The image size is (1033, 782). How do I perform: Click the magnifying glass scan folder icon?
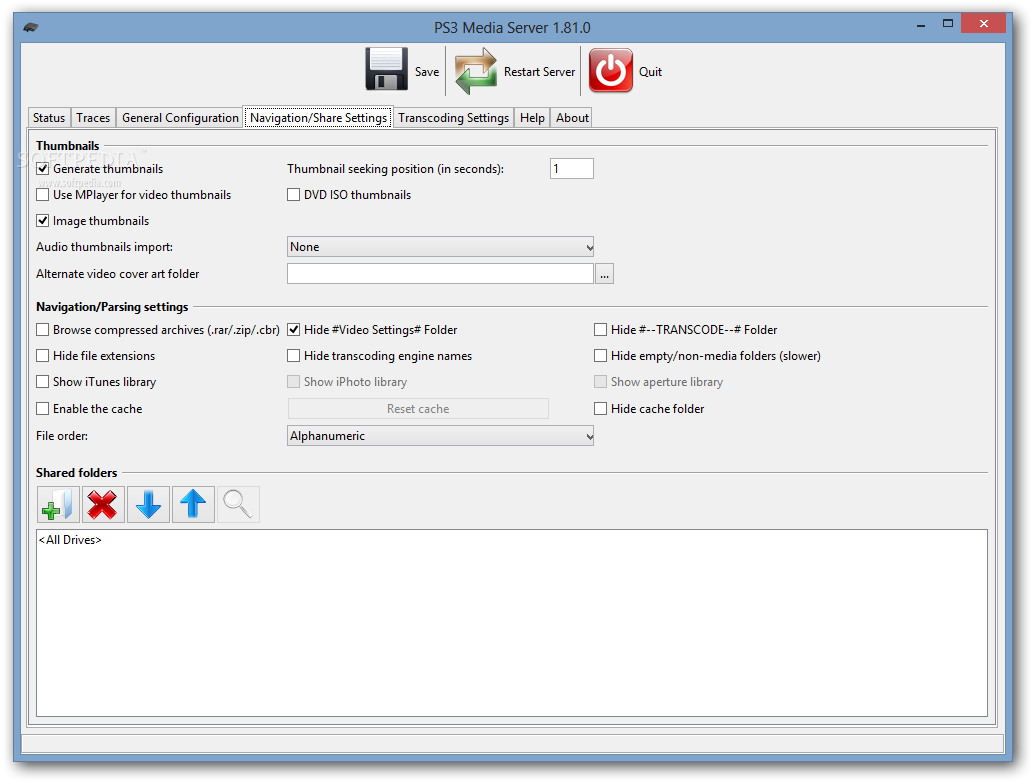tap(238, 505)
